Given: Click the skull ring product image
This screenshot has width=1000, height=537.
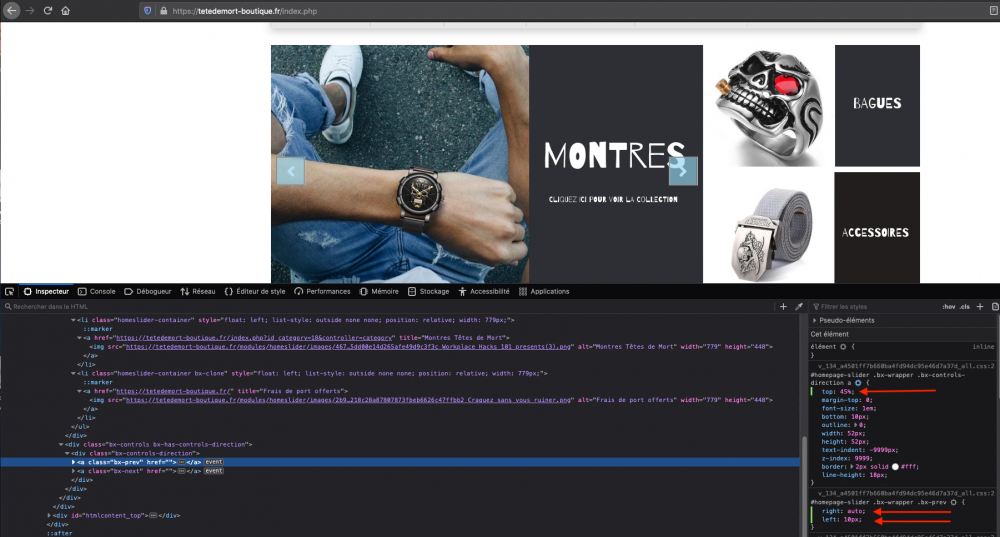Looking at the screenshot, I should click(x=768, y=105).
